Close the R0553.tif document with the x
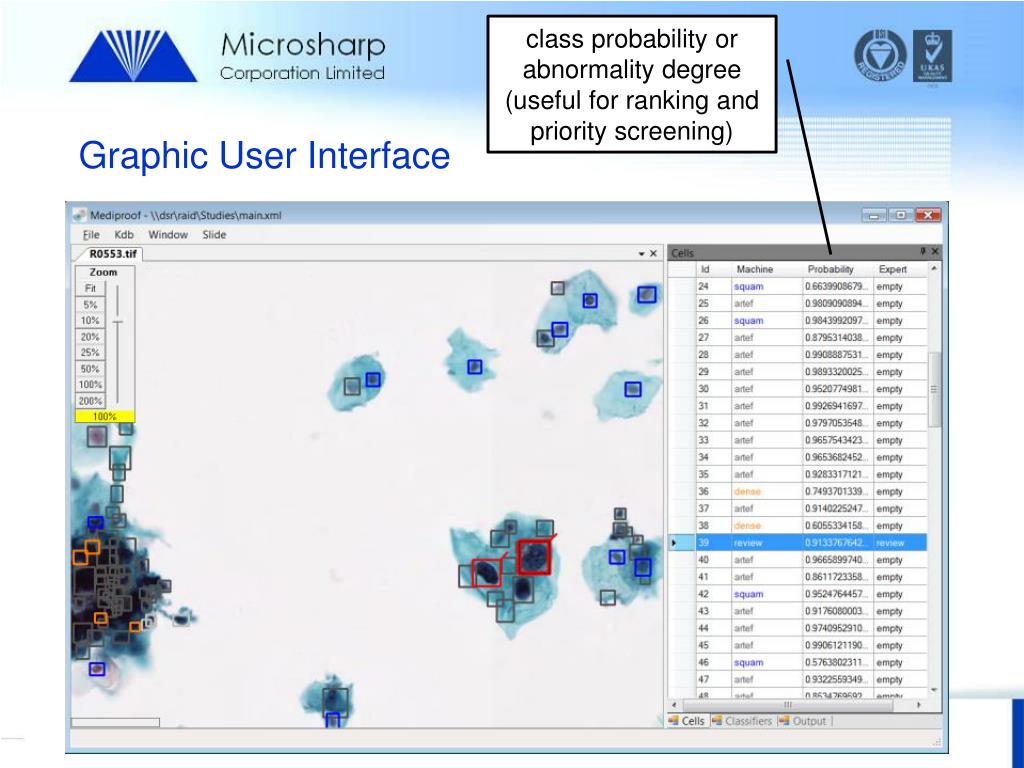 click(x=653, y=253)
